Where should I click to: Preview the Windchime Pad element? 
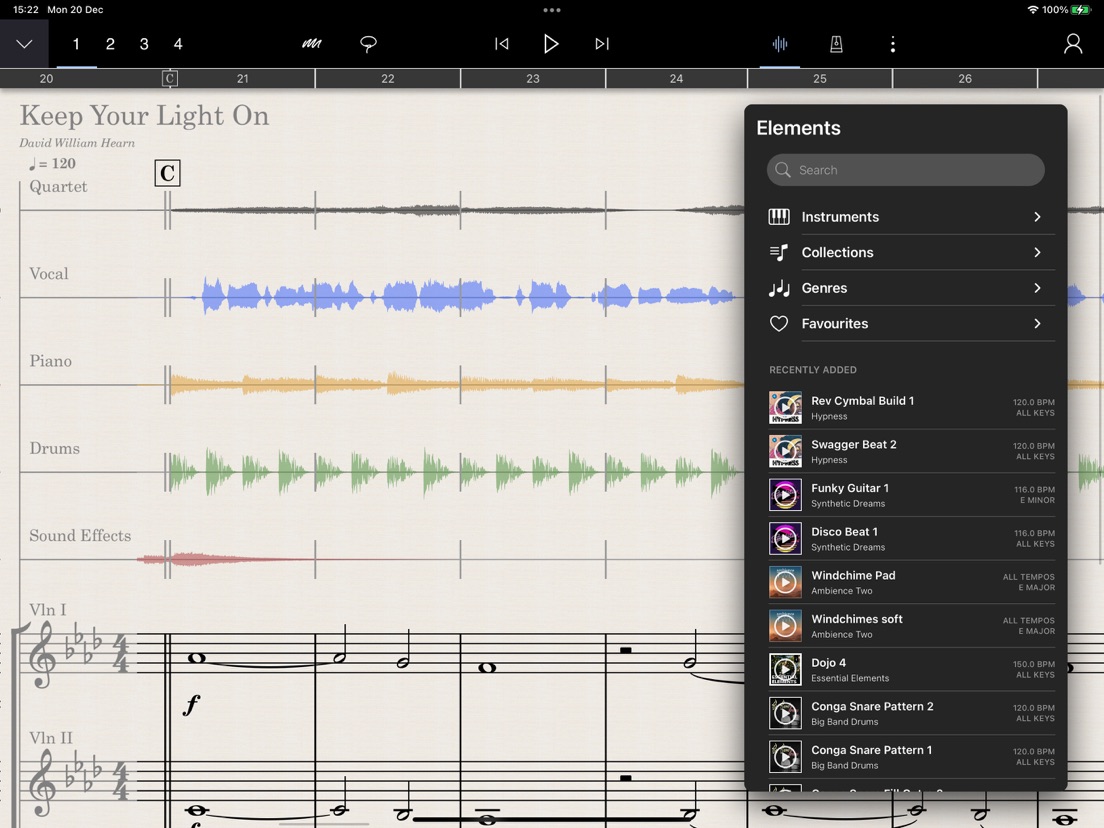785,581
